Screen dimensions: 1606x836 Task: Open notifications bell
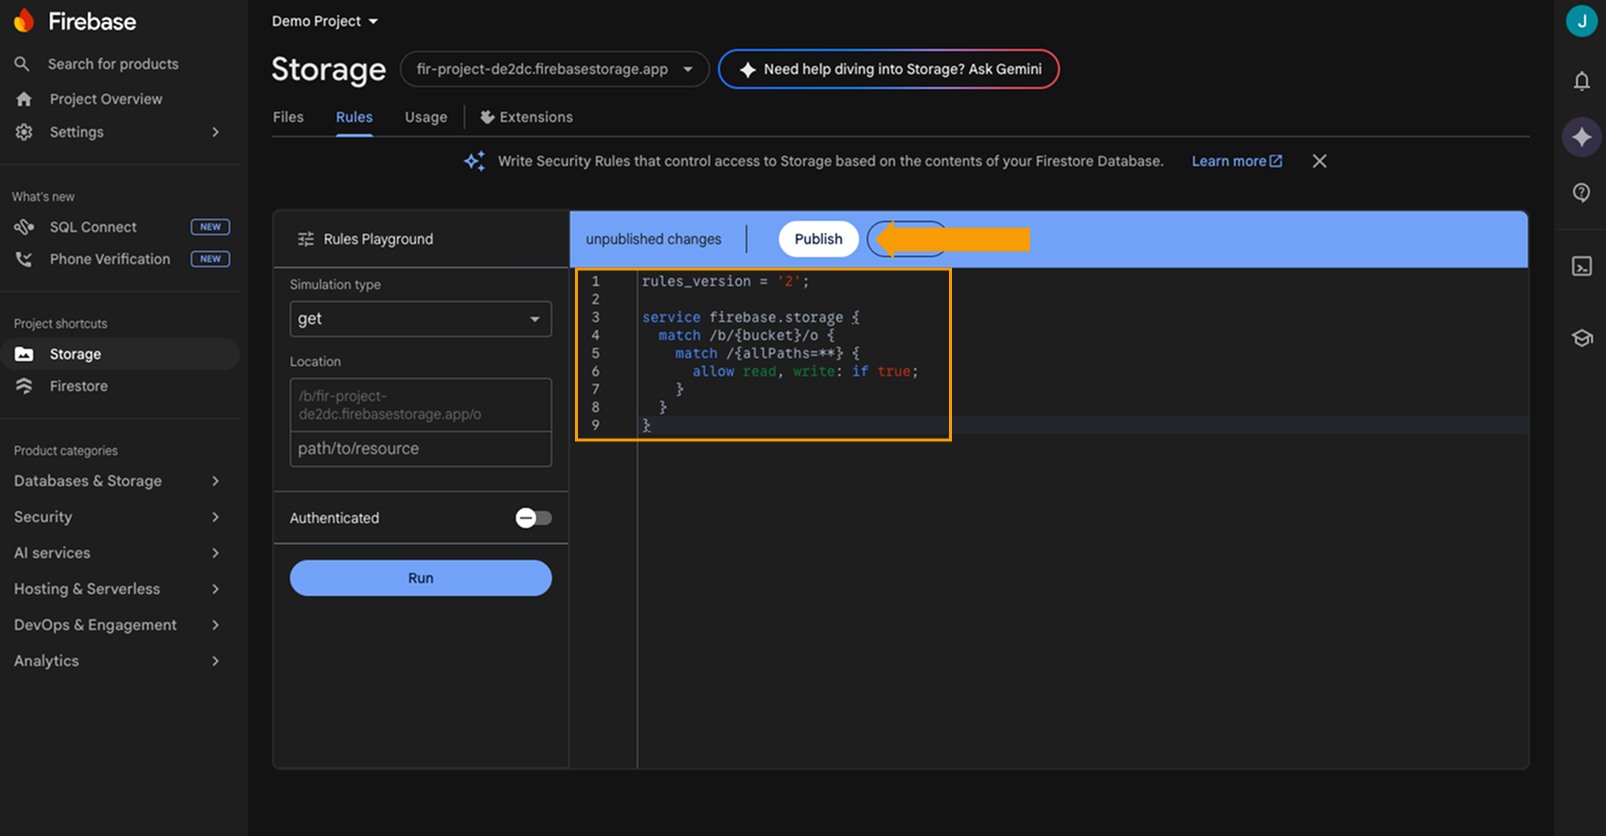(x=1581, y=81)
